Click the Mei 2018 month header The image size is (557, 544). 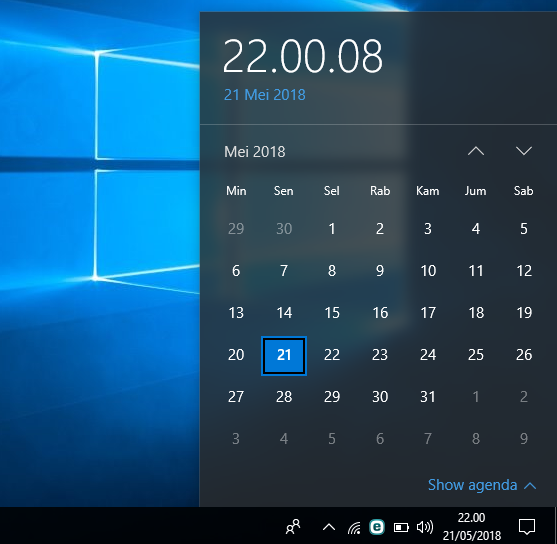click(x=255, y=152)
